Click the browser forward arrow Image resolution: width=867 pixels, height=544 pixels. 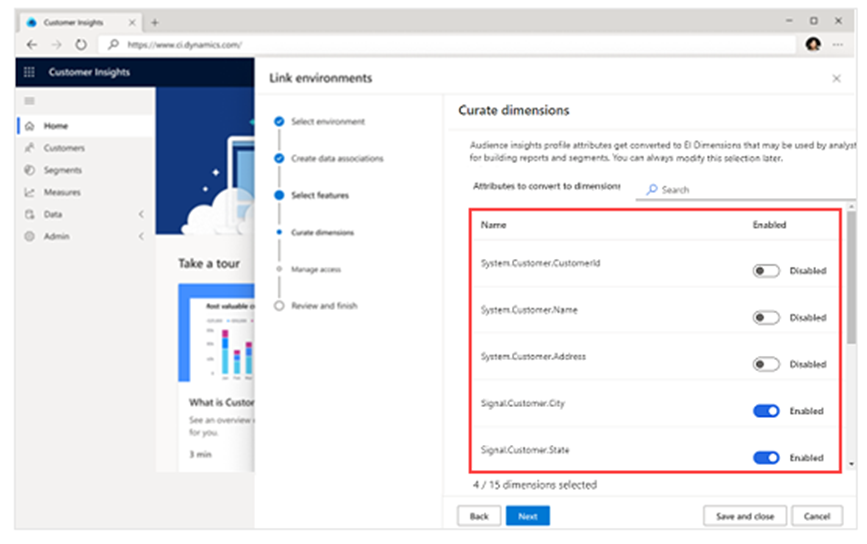(56, 44)
